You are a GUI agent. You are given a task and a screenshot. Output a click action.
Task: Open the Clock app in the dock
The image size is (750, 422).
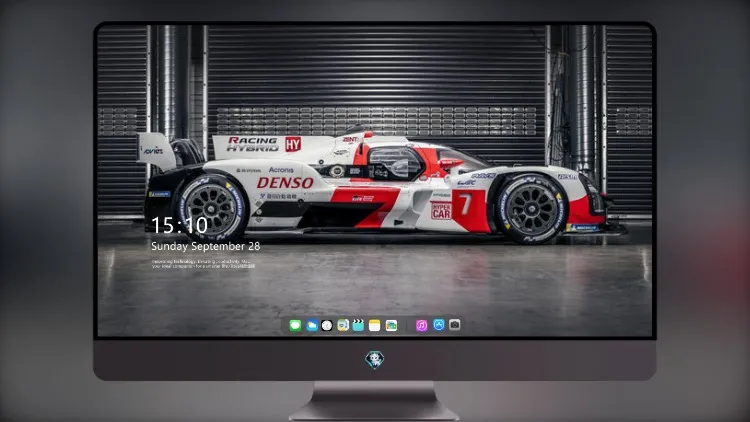click(x=327, y=325)
